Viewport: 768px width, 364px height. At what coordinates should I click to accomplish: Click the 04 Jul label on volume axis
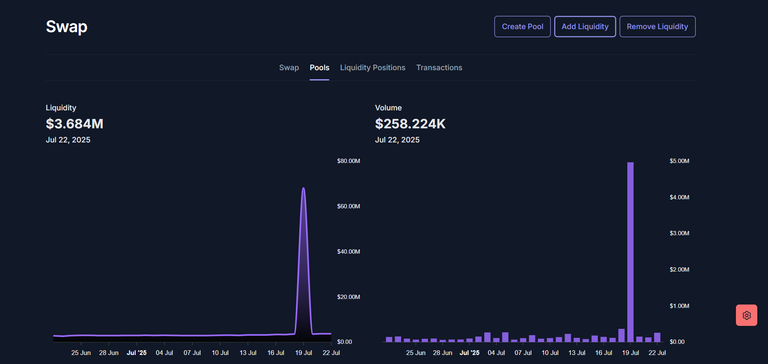point(497,352)
